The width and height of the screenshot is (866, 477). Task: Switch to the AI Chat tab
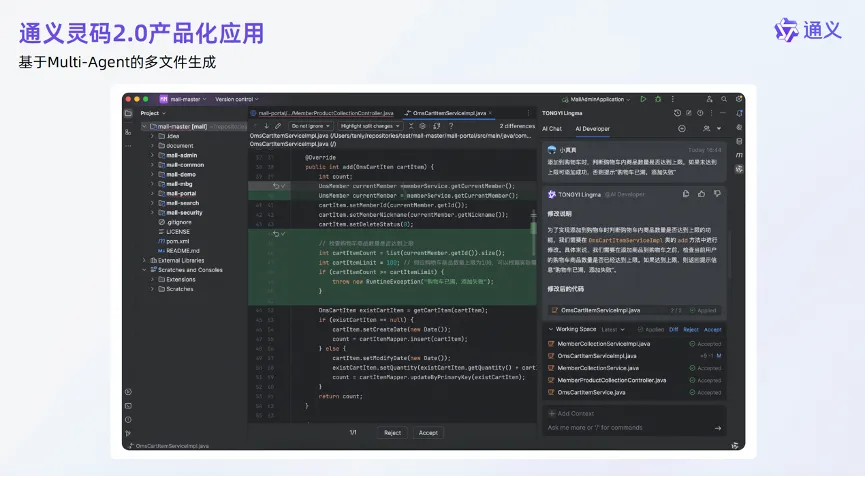pos(552,129)
